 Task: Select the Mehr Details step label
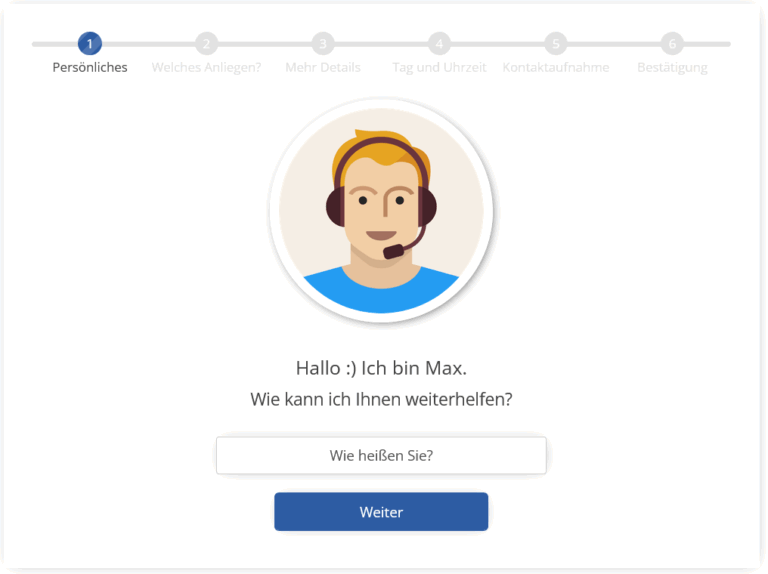323,67
